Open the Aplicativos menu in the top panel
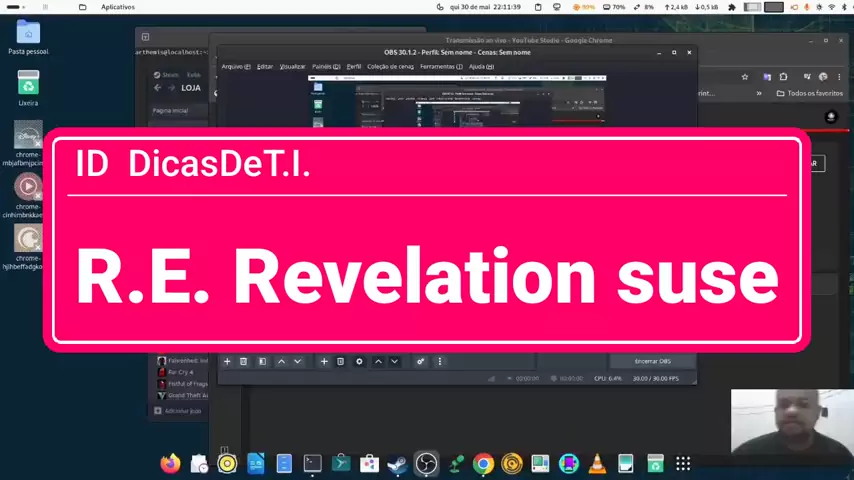Screen dimensions: 854x480 coord(117,7)
